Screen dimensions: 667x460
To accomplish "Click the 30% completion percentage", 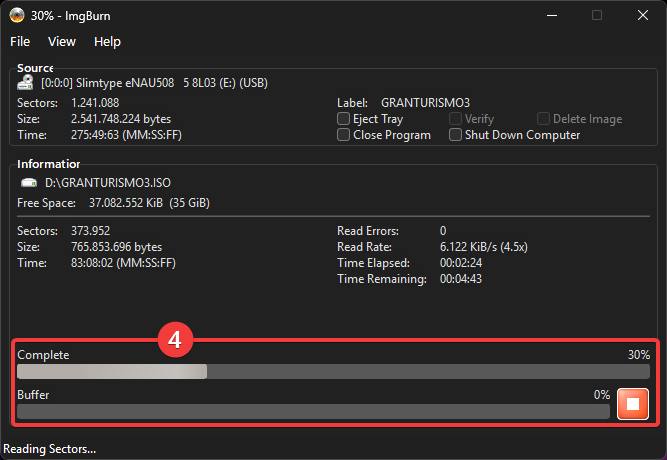I will pos(639,355).
